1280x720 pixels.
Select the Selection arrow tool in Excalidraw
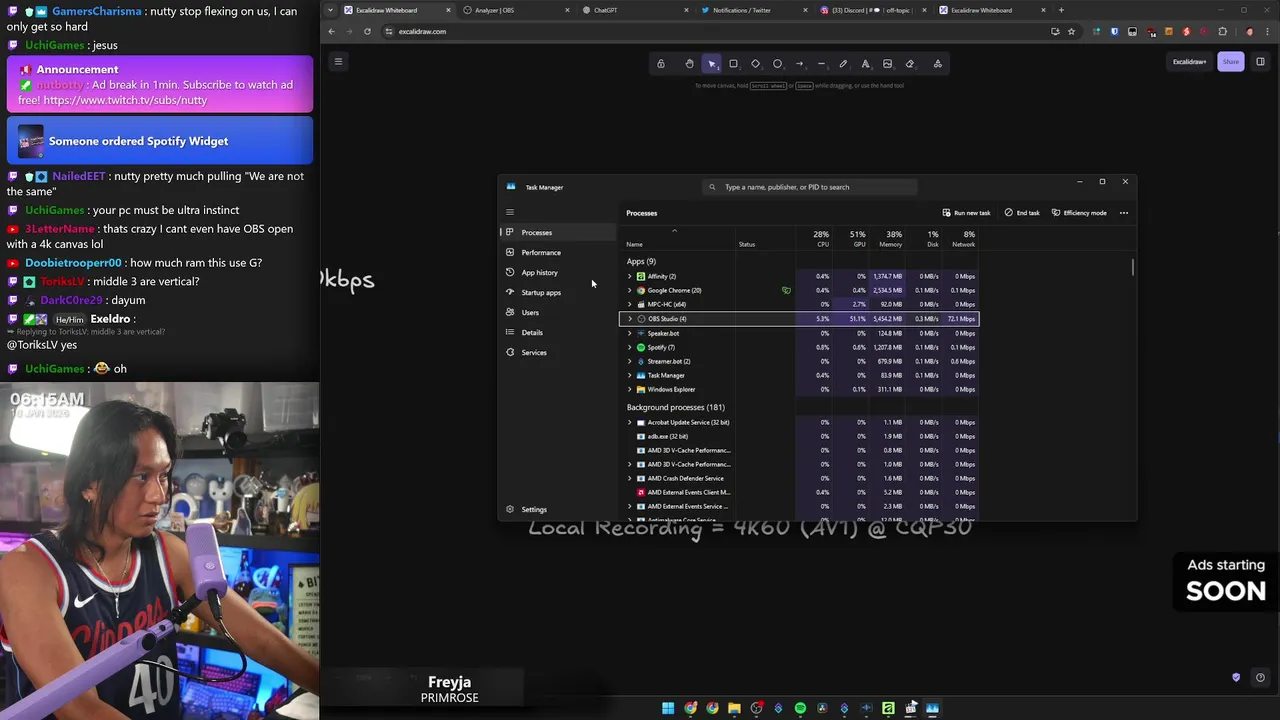pyautogui.click(x=711, y=63)
